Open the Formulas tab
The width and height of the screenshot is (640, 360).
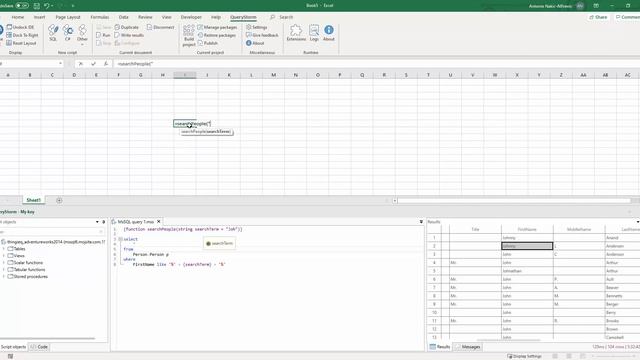pyautogui.click(x=100, y=17)
